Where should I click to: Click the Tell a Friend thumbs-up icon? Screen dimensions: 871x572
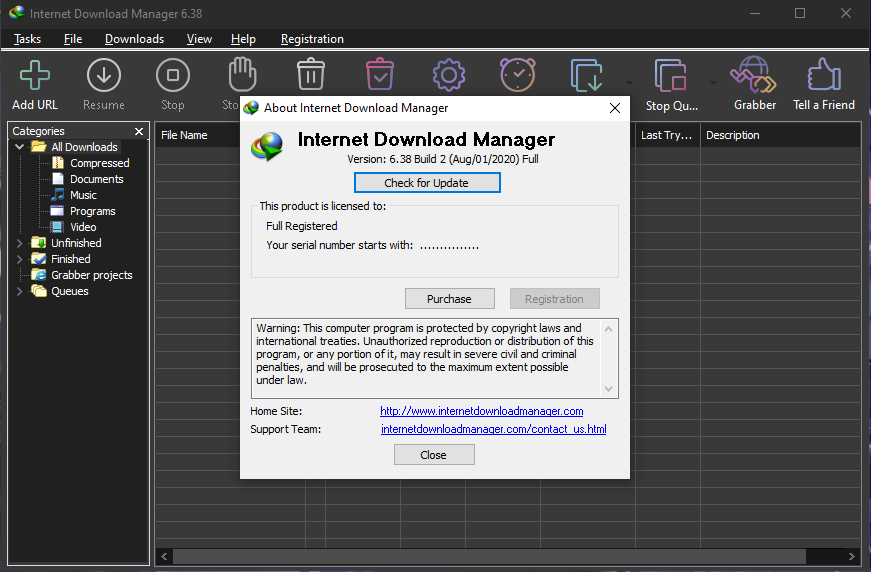[x=824, y=74]
